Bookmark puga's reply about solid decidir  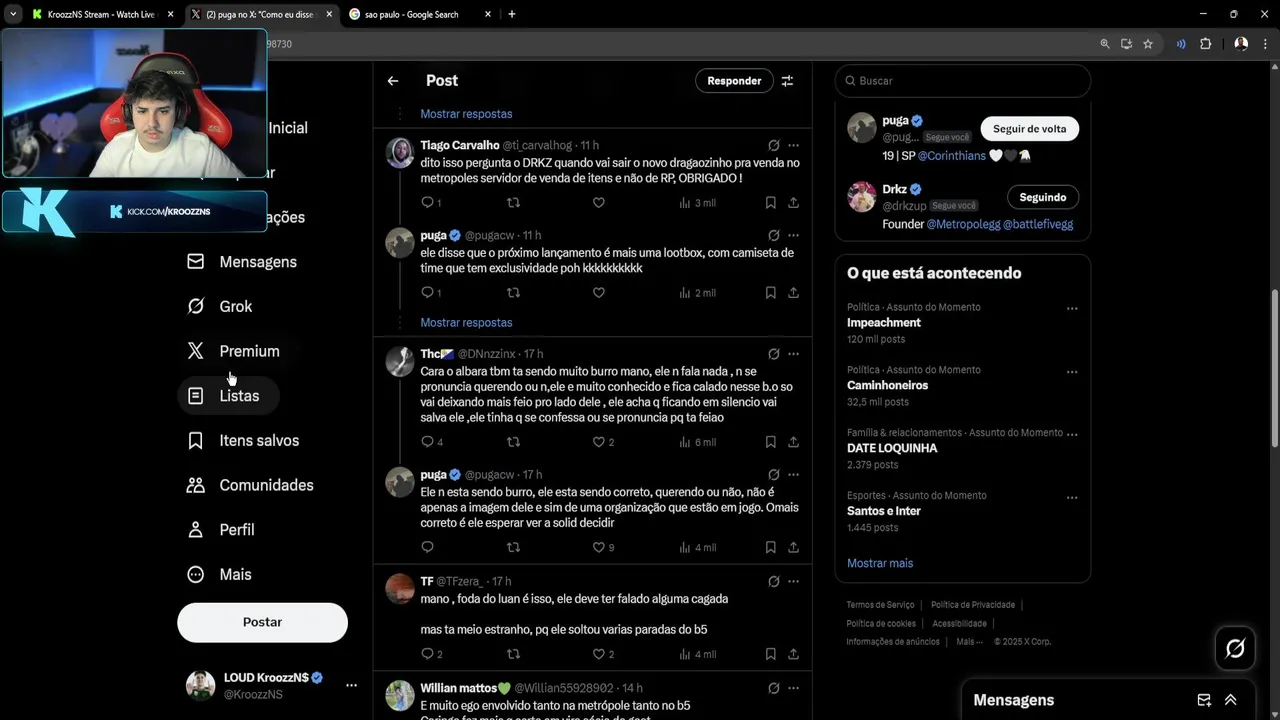tap(770, 547)
